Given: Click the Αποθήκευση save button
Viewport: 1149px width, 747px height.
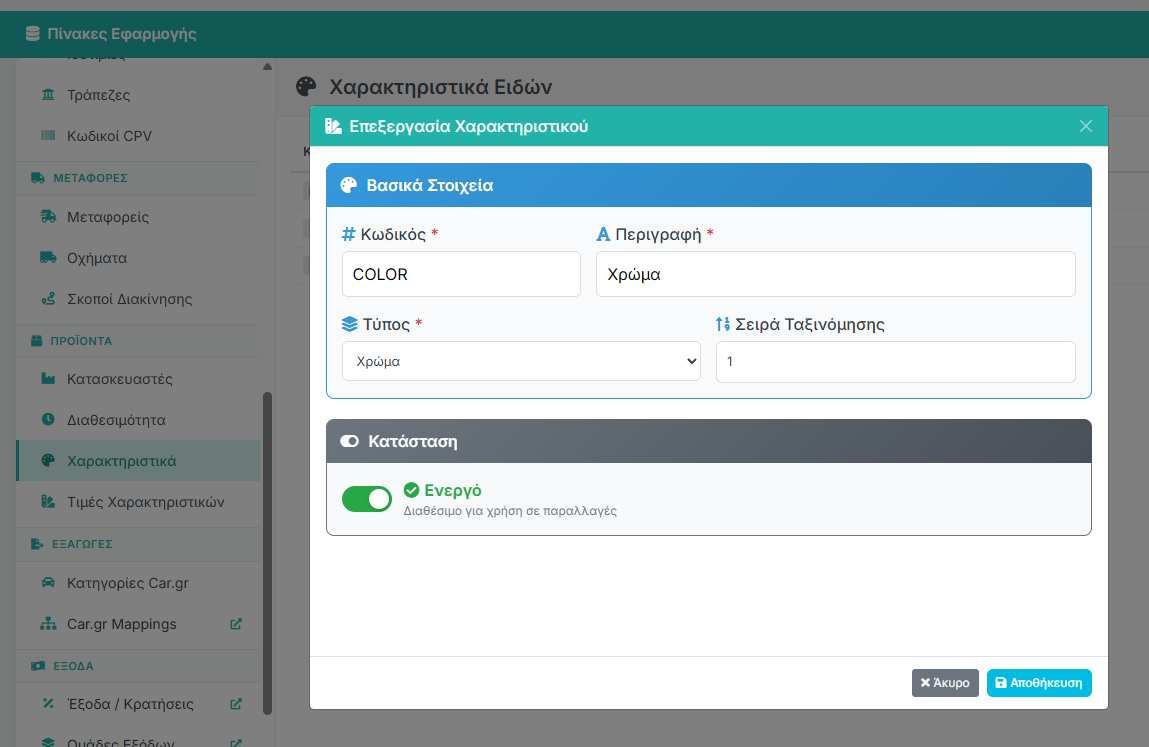Looking at the screenshot, I should pyautogui.click(x=1039, y=682).
